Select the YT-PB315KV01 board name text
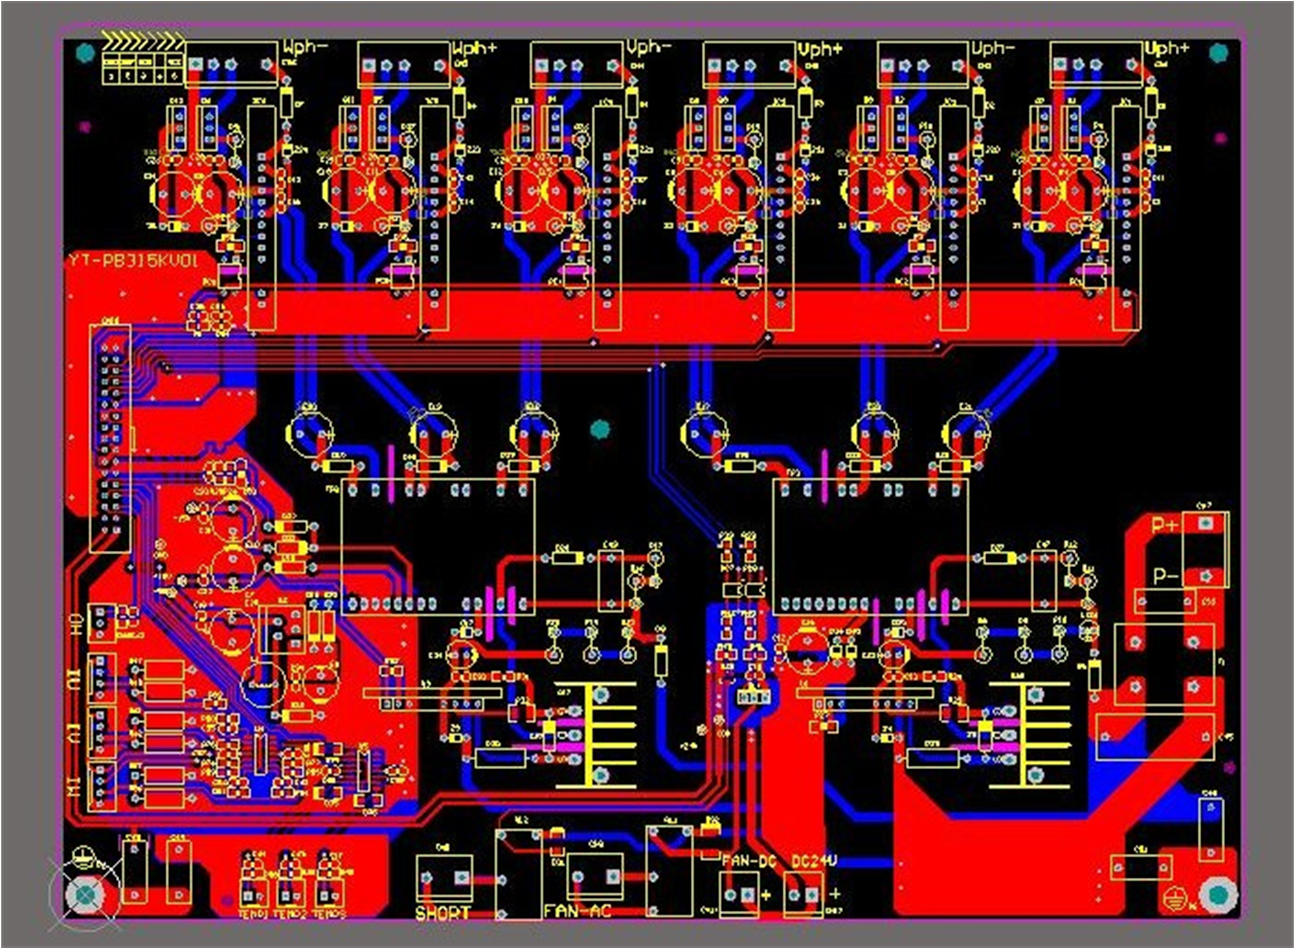 coord(134,262)
